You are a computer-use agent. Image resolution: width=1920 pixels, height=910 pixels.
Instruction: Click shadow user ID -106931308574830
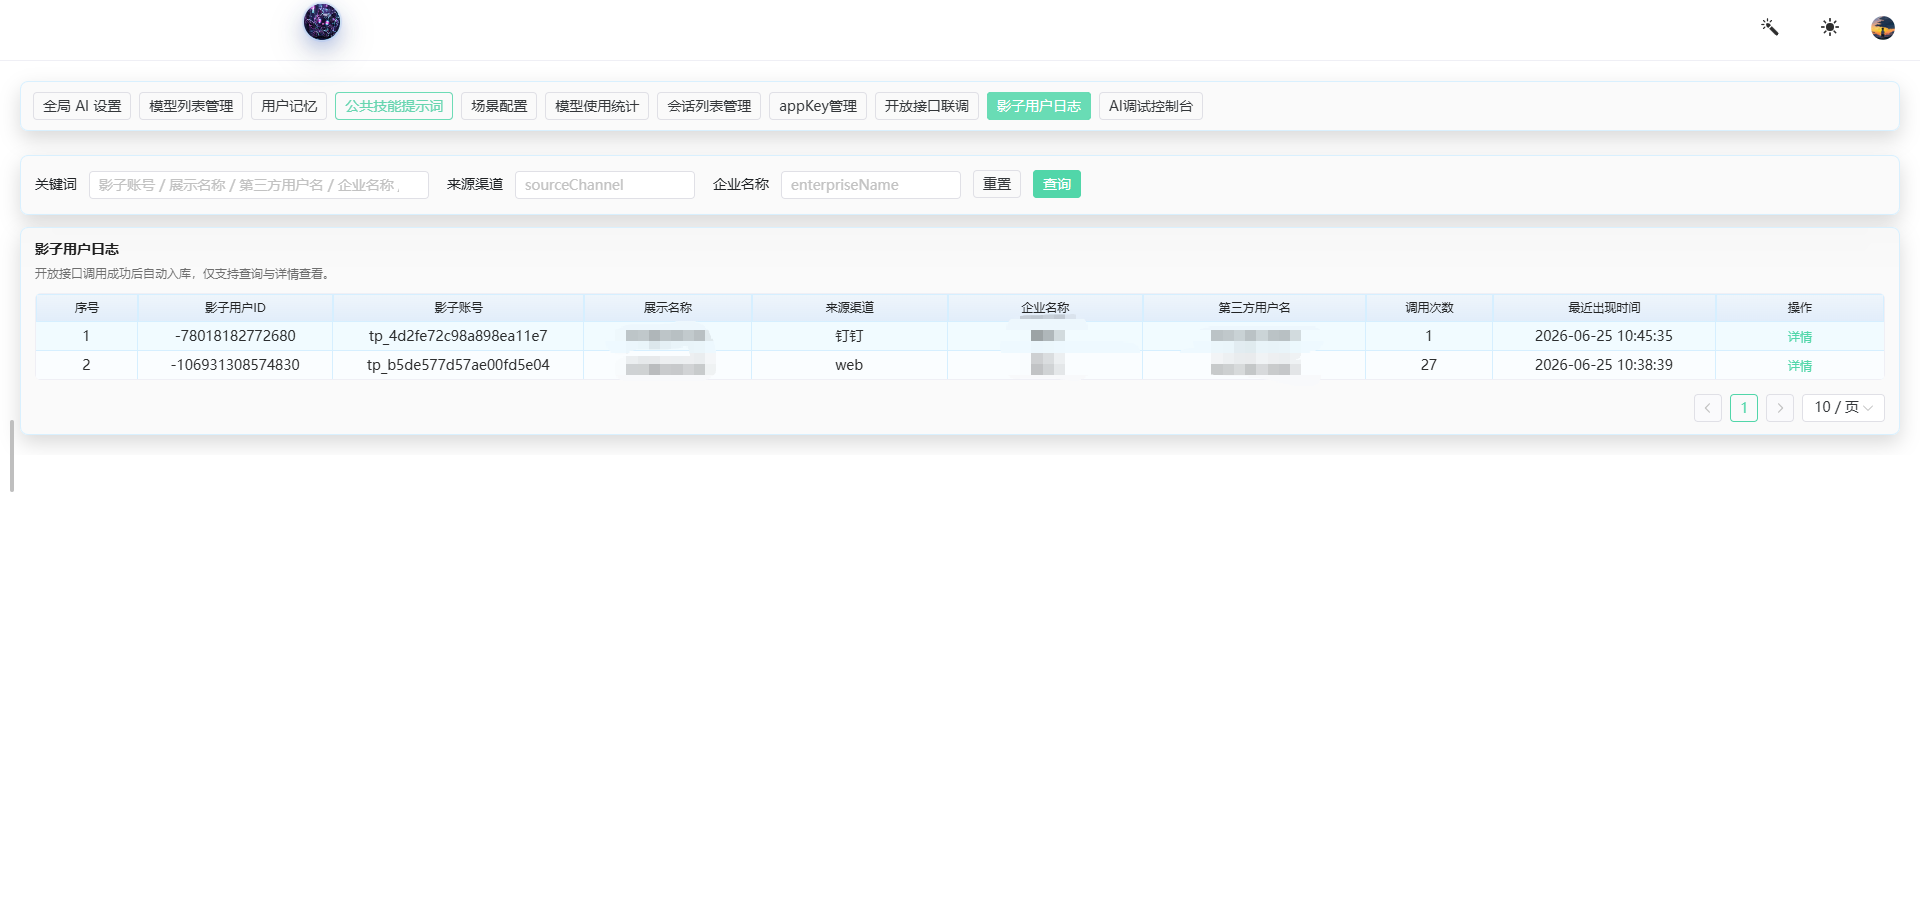tap(235, 365)
